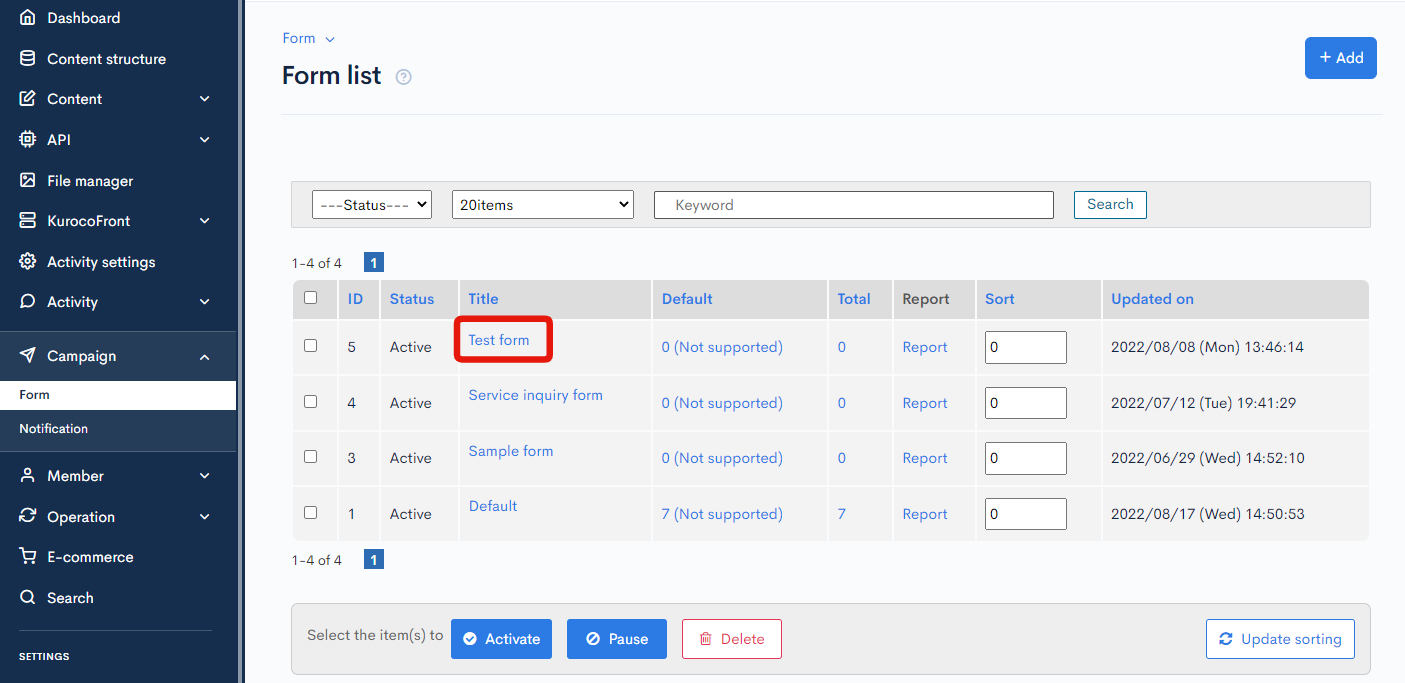Viewport: 1405px width, 683px height.
Task: Click the Campaign paper plane icon
Action: click(x=28, y=356)
